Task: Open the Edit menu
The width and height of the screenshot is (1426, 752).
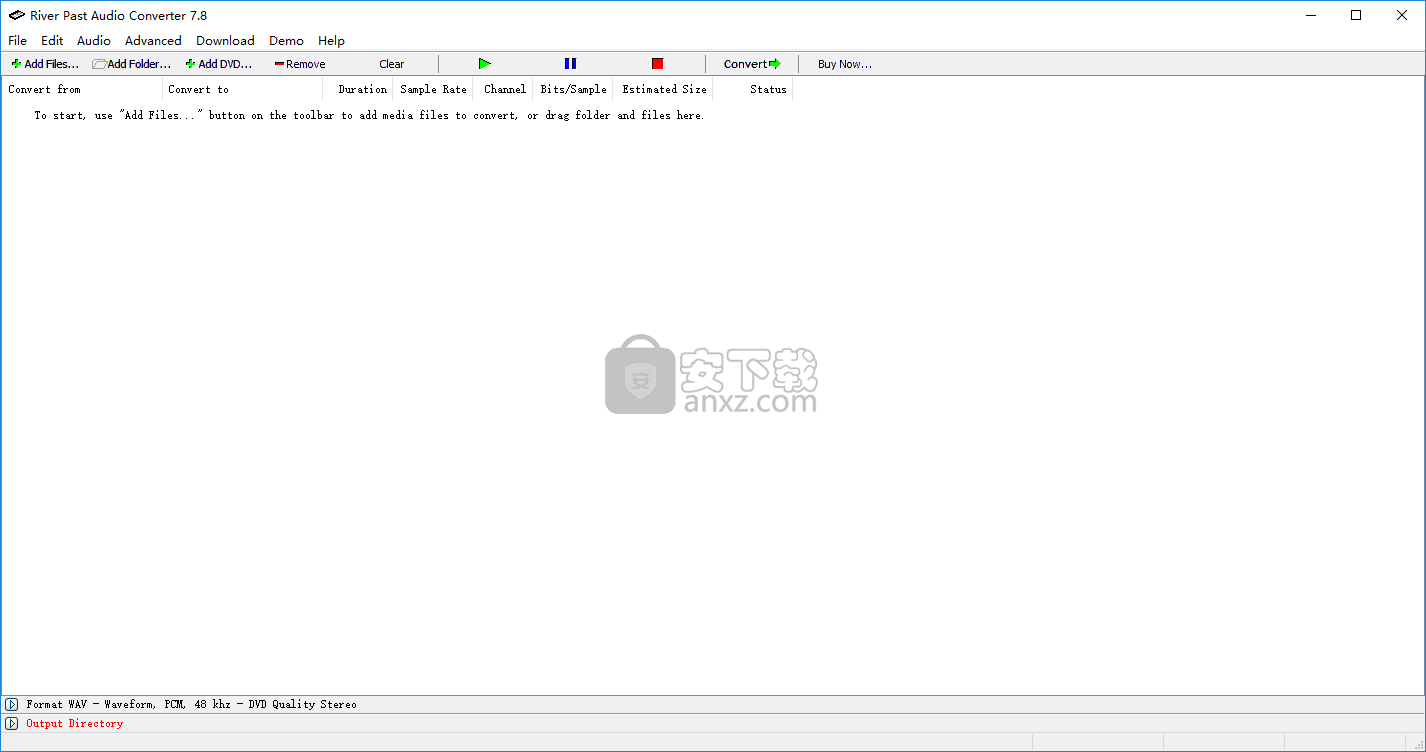Action: point(52,41)
